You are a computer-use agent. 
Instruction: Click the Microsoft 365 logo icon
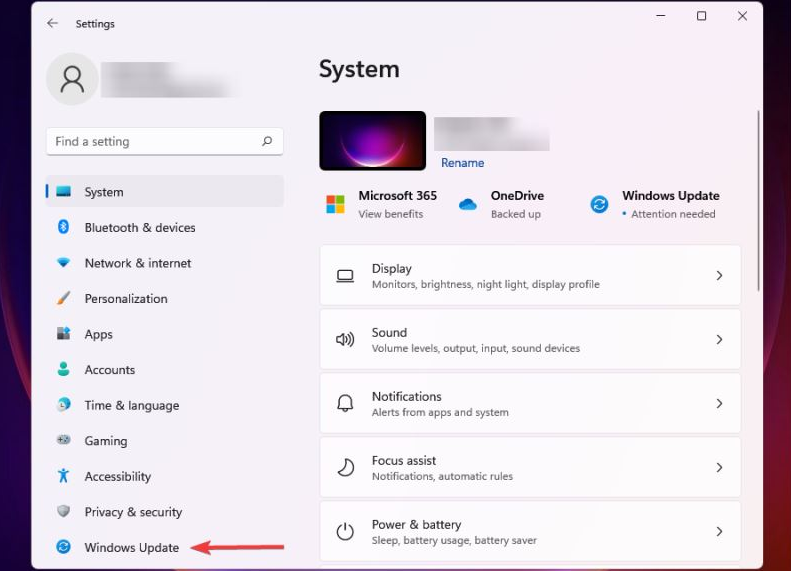[335, 204]
